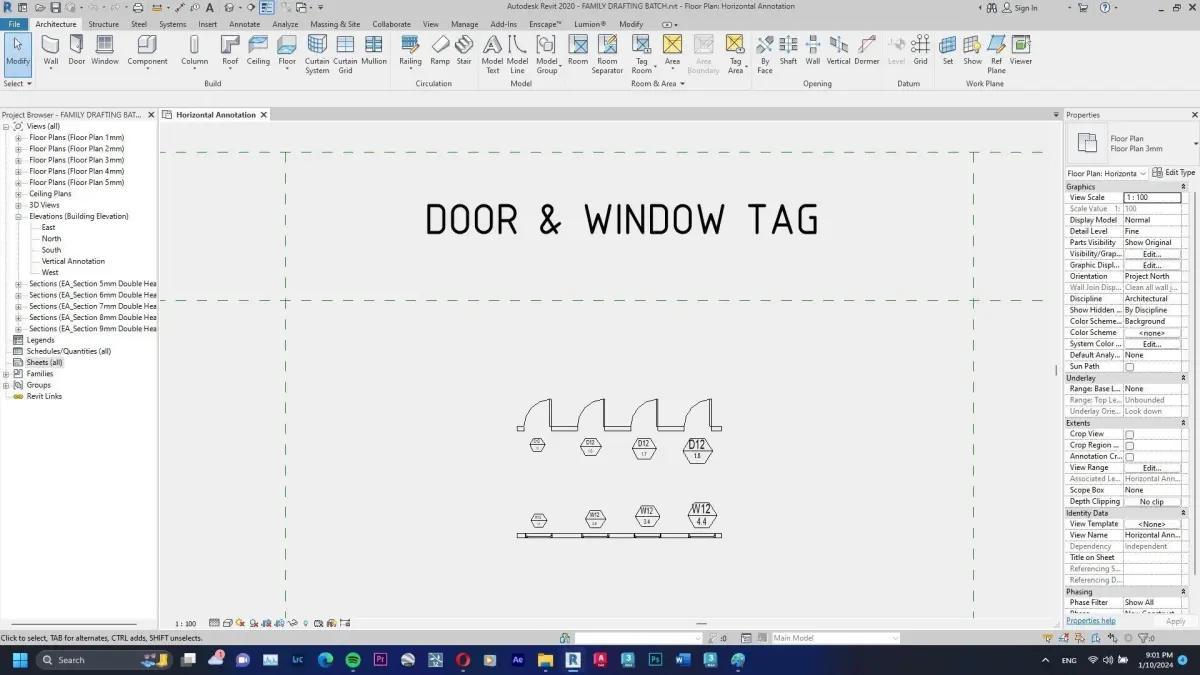Choose the Tag Room tool

[641, 54]
